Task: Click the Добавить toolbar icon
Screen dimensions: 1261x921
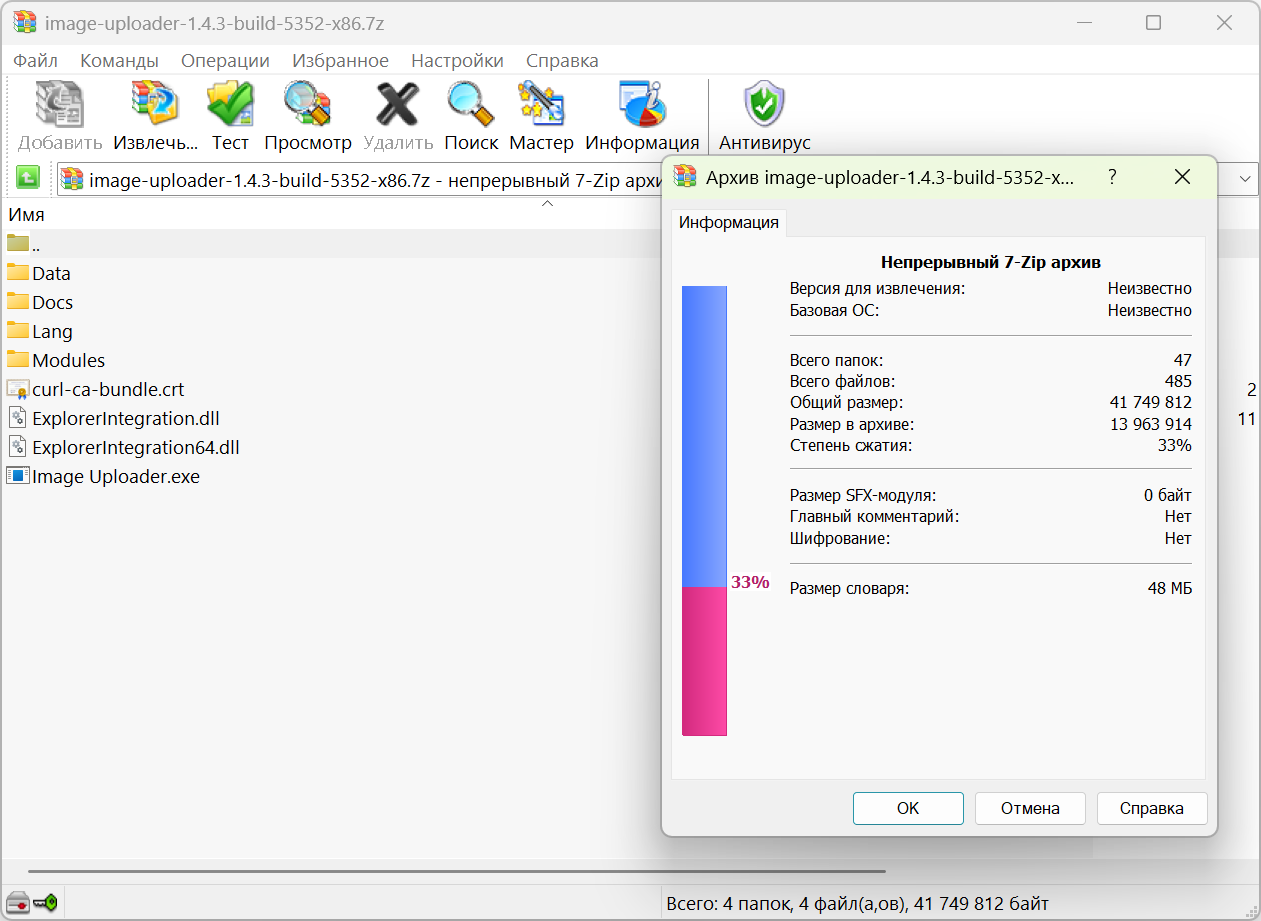Action: [x=59, y=104]
